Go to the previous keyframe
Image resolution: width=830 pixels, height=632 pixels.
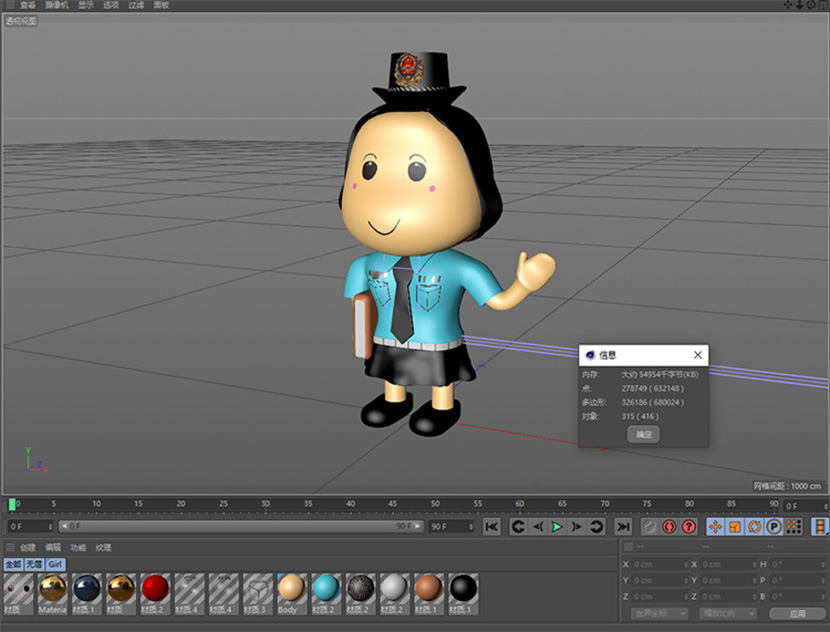(518, 526)
